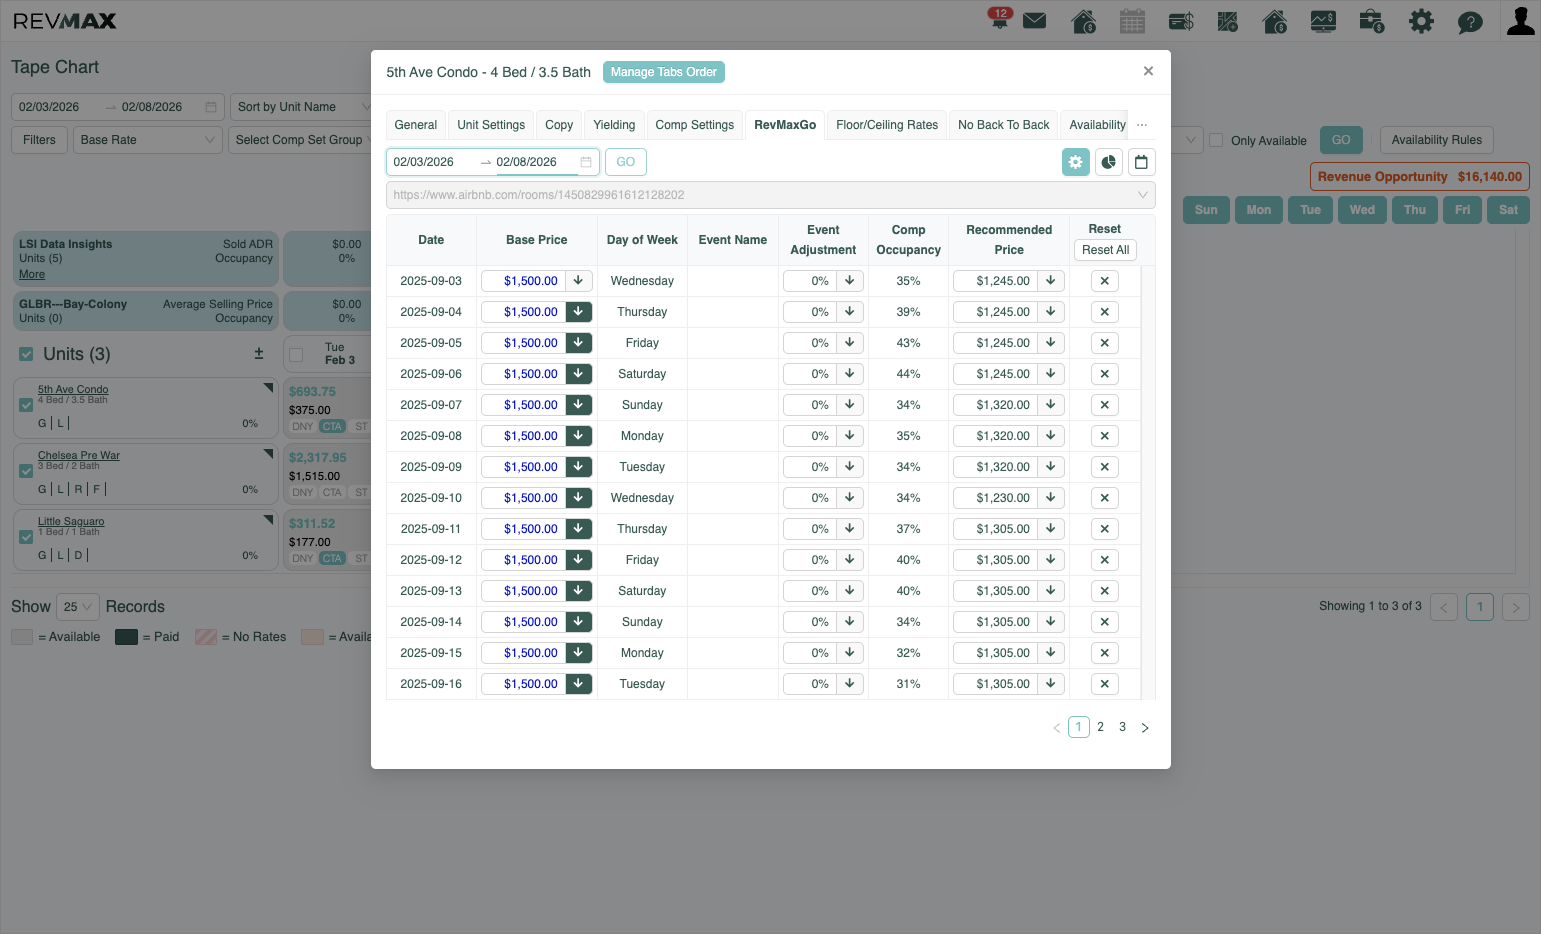
Task: Click the Manage Tabs Order button
Action: coord(664,72)
